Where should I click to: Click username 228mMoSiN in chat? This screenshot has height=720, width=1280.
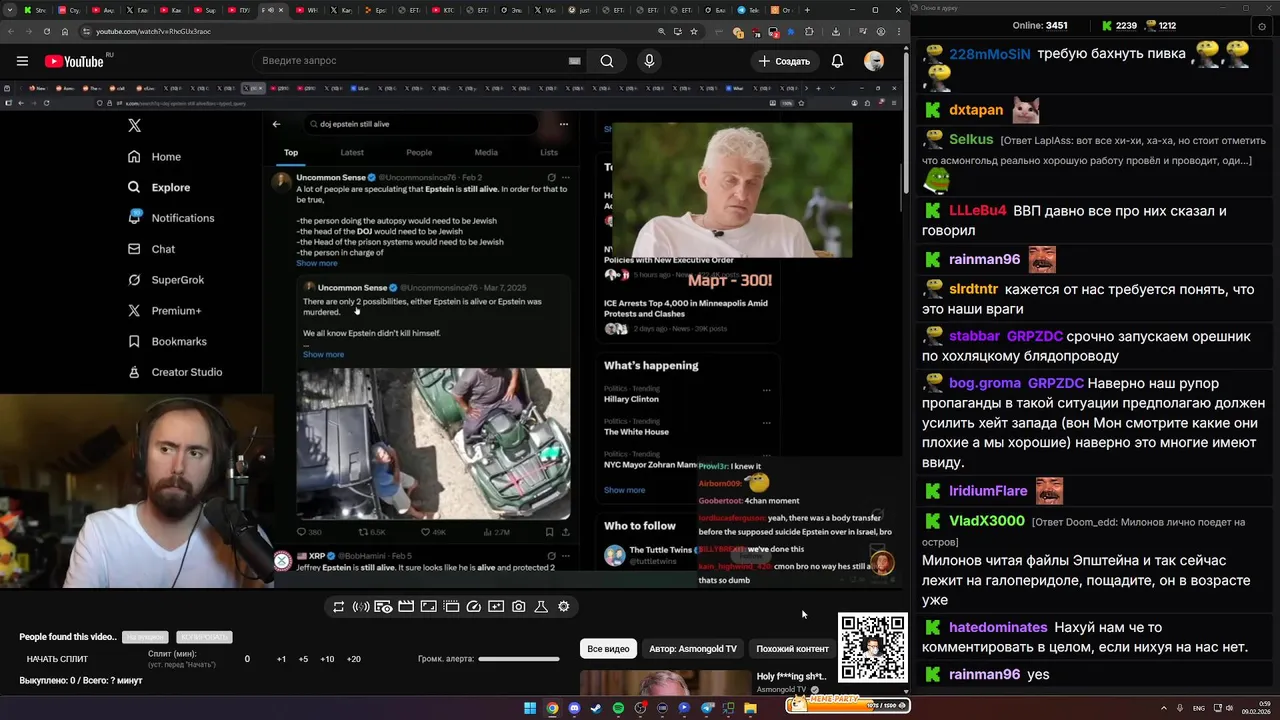point(990,54)
